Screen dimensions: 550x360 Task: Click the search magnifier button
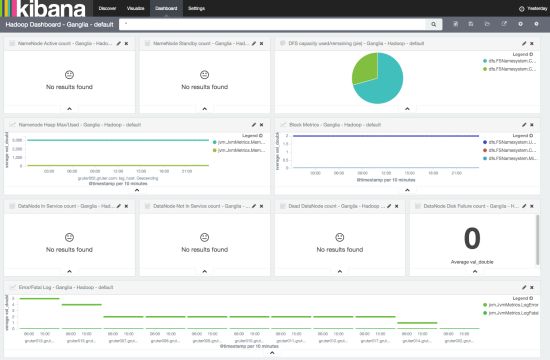pos(434,24)
